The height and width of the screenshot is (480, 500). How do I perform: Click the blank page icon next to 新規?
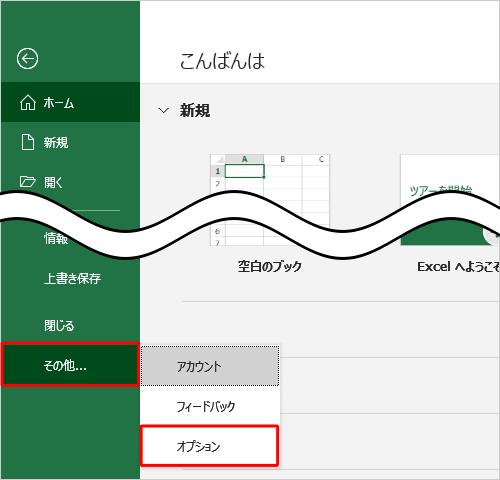tap(28, 142)
